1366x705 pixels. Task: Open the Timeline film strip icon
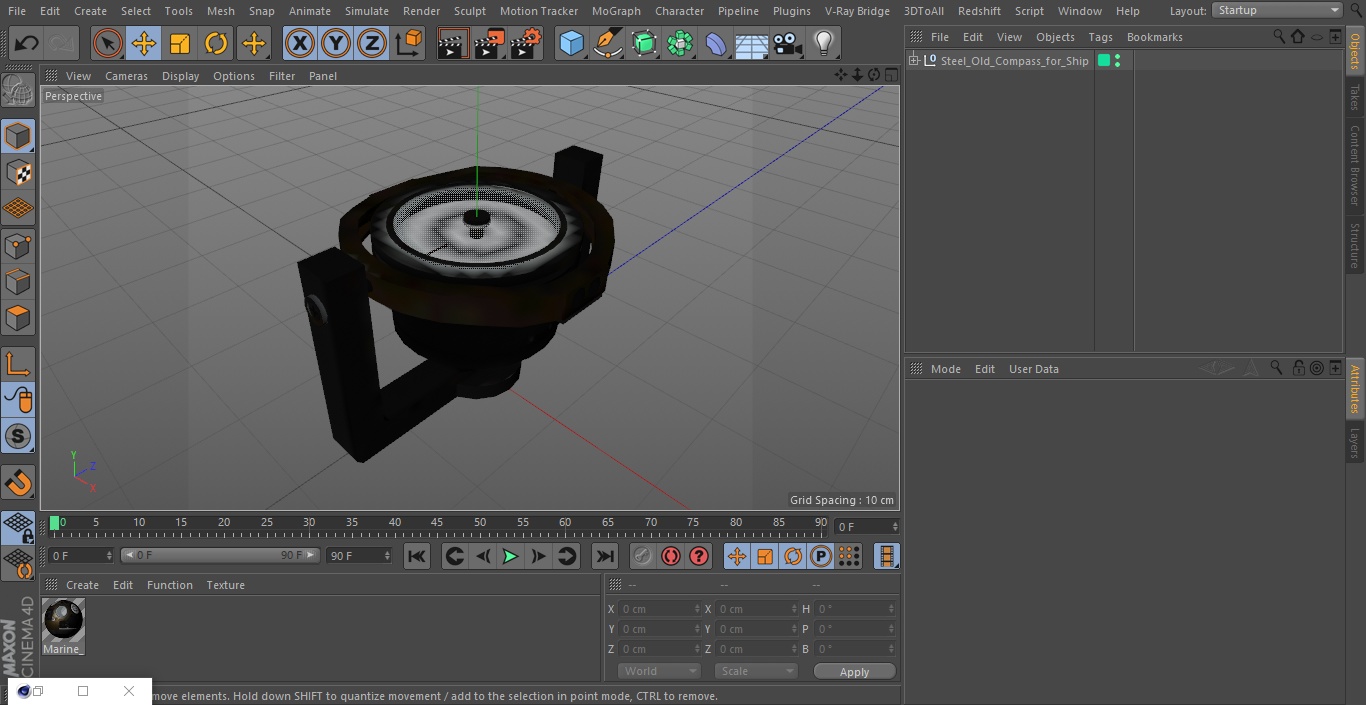click(x=886, y=556)
